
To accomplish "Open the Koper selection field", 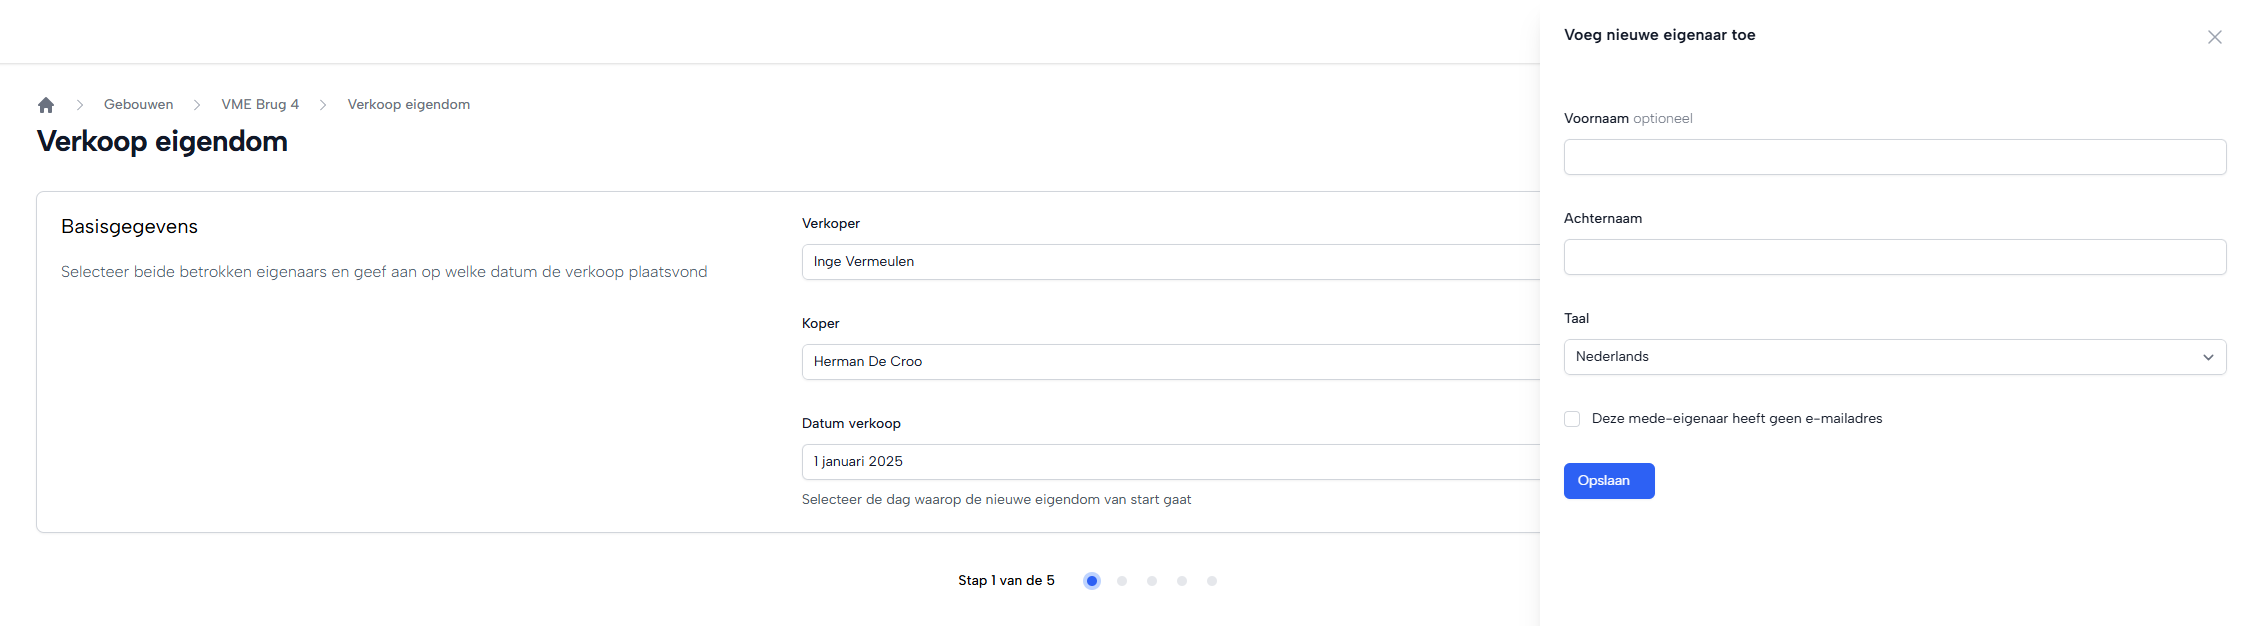I will click(x=1170, y=362).
